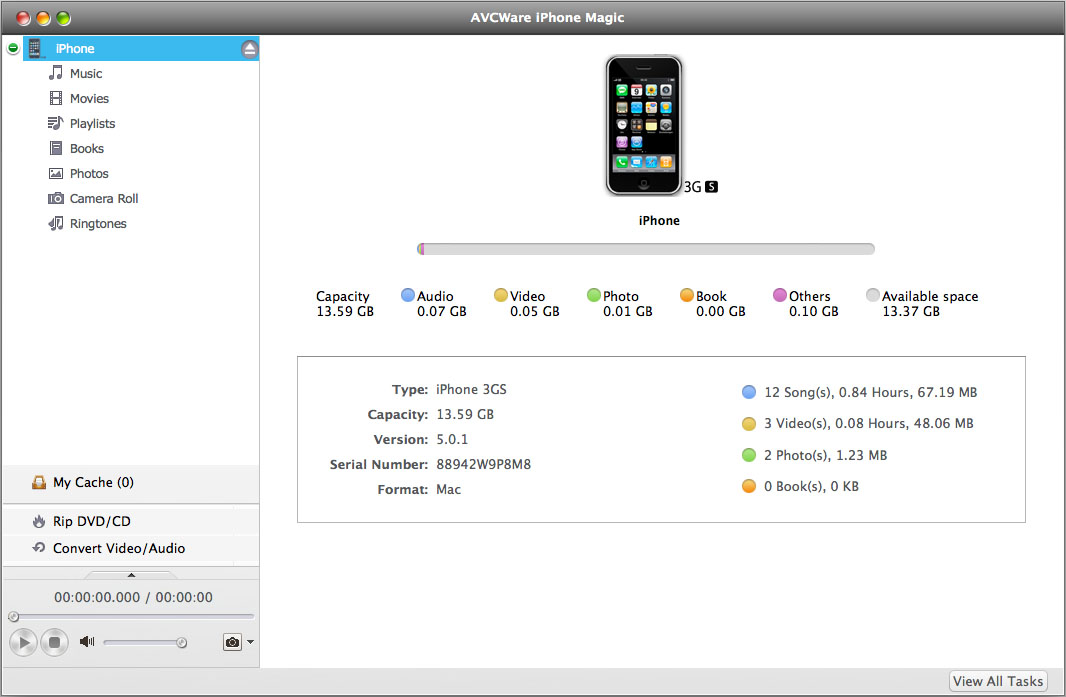
Task: Open the Movies category
Action: coord(89,99)
